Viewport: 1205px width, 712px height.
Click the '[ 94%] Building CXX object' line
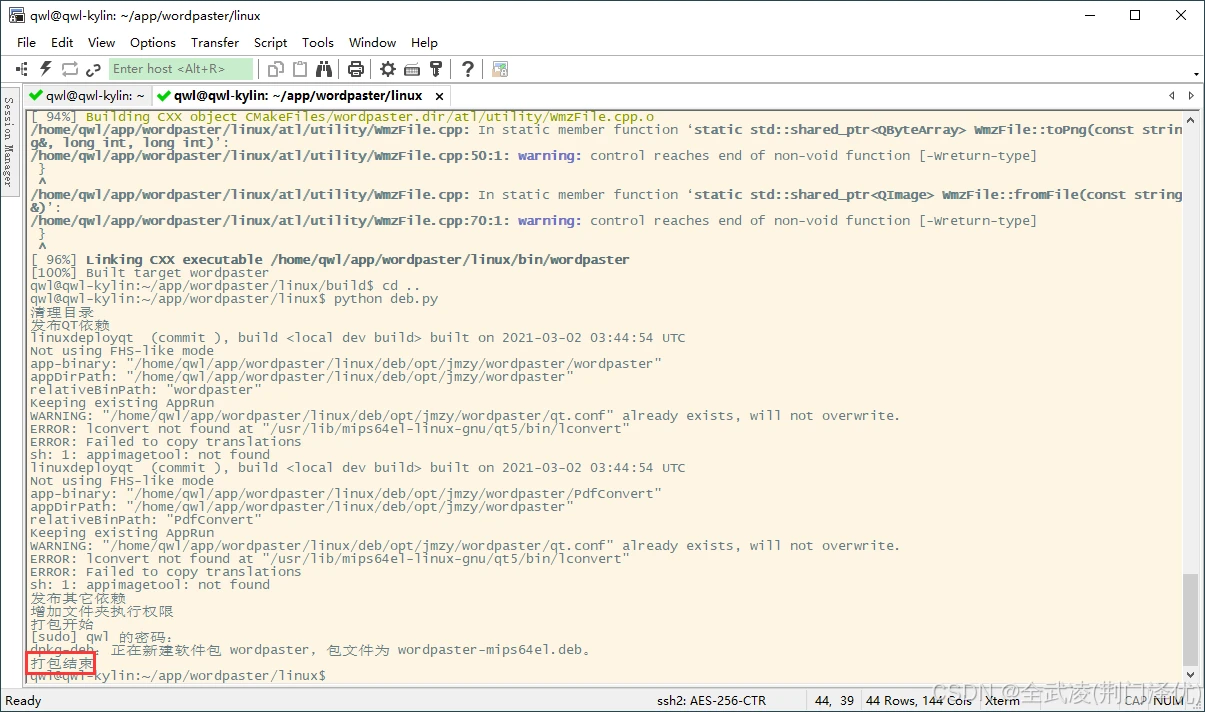tap(342, 117)
